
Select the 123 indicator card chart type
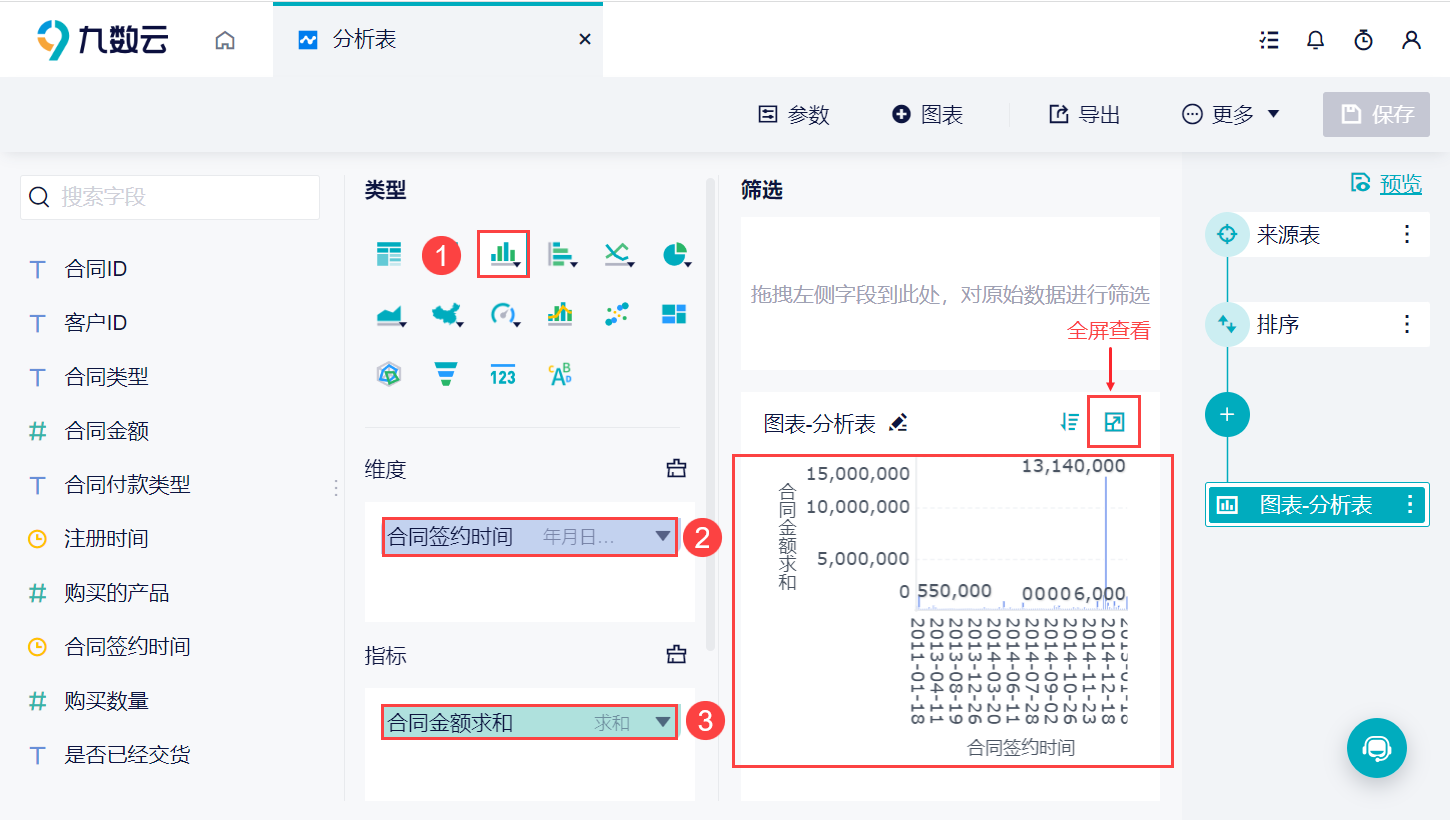tap(502, 373)
